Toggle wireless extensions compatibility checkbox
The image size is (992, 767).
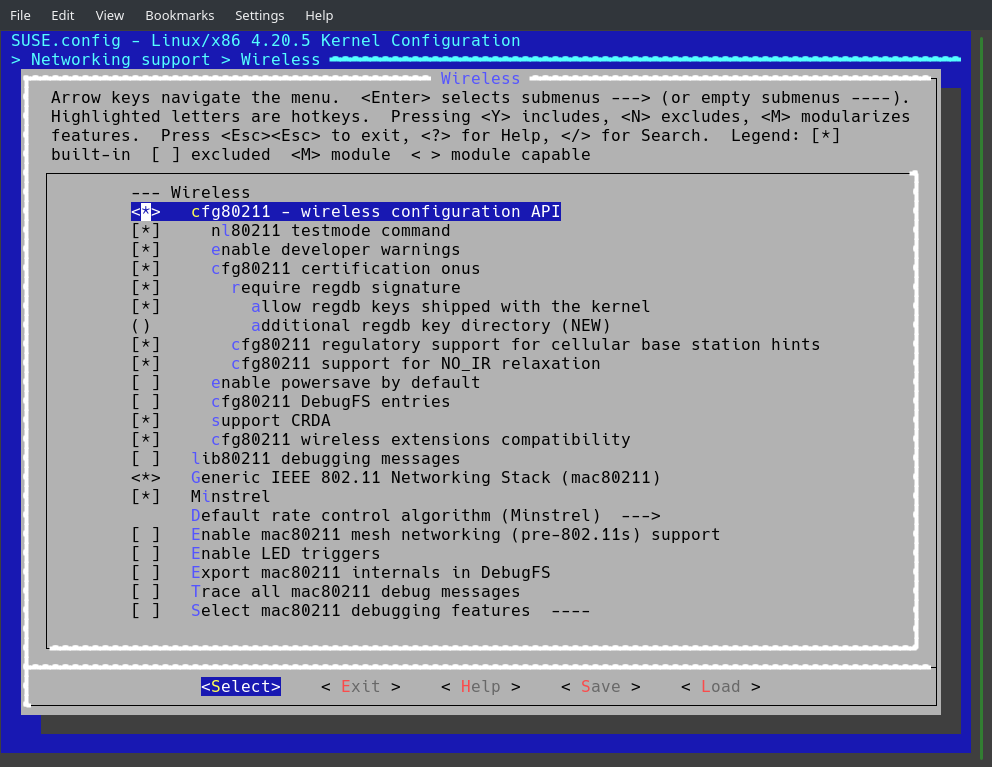coord(146,439)
